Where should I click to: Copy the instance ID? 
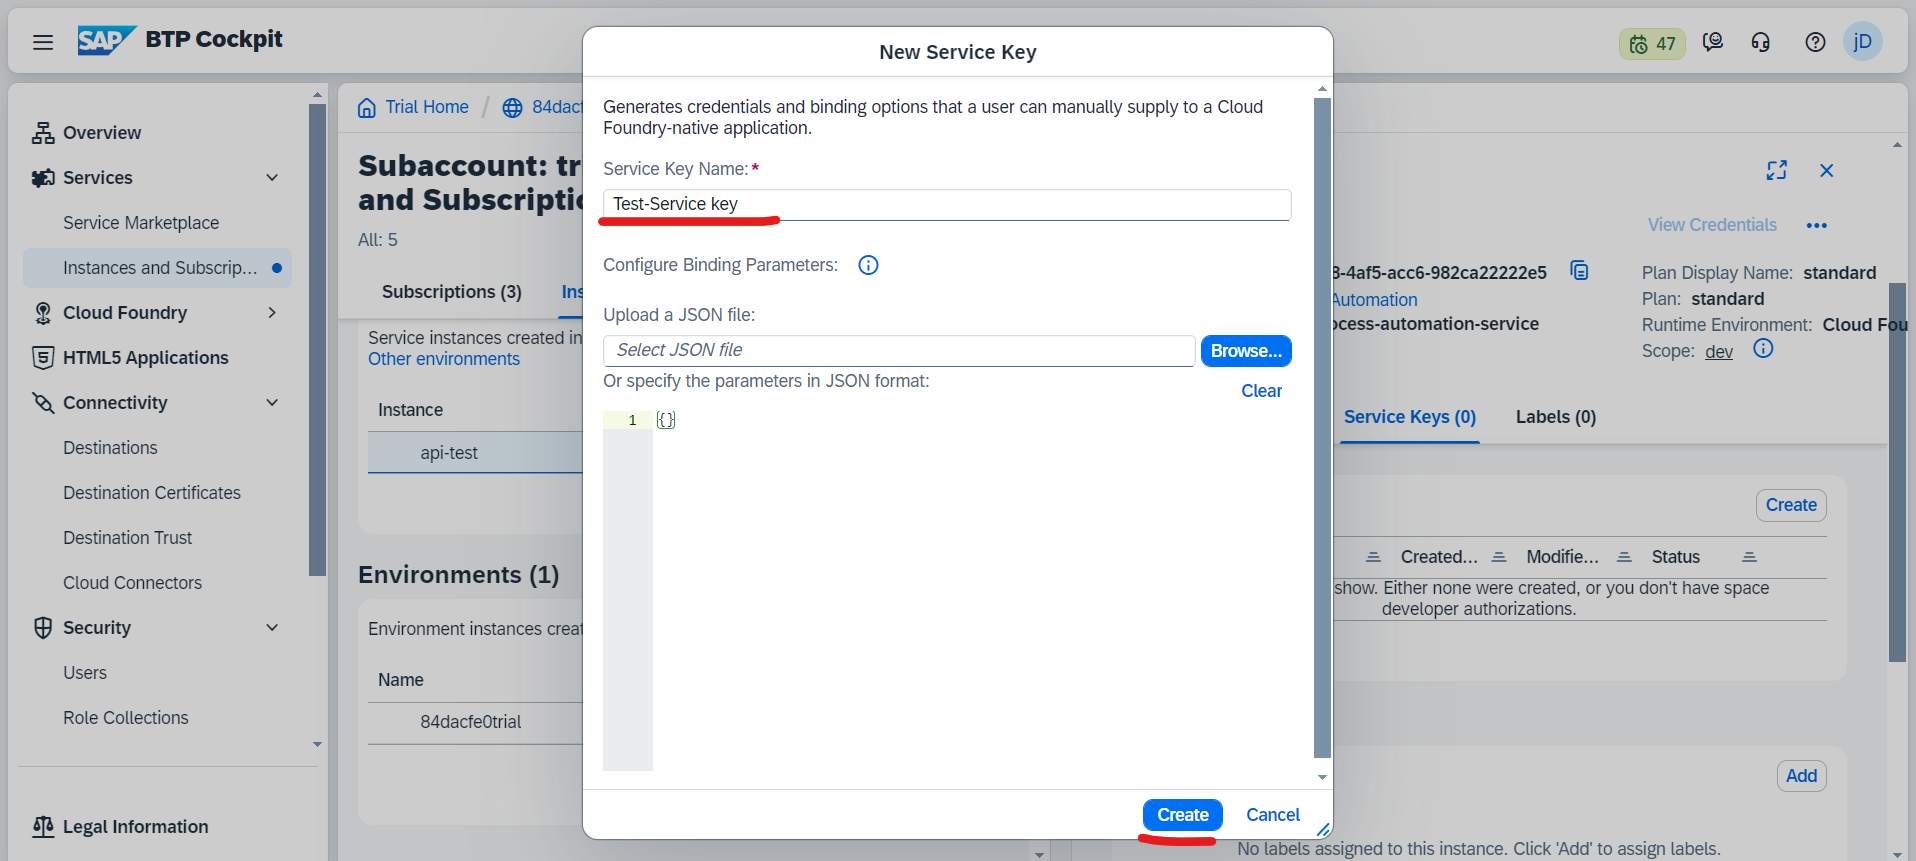1580,271
